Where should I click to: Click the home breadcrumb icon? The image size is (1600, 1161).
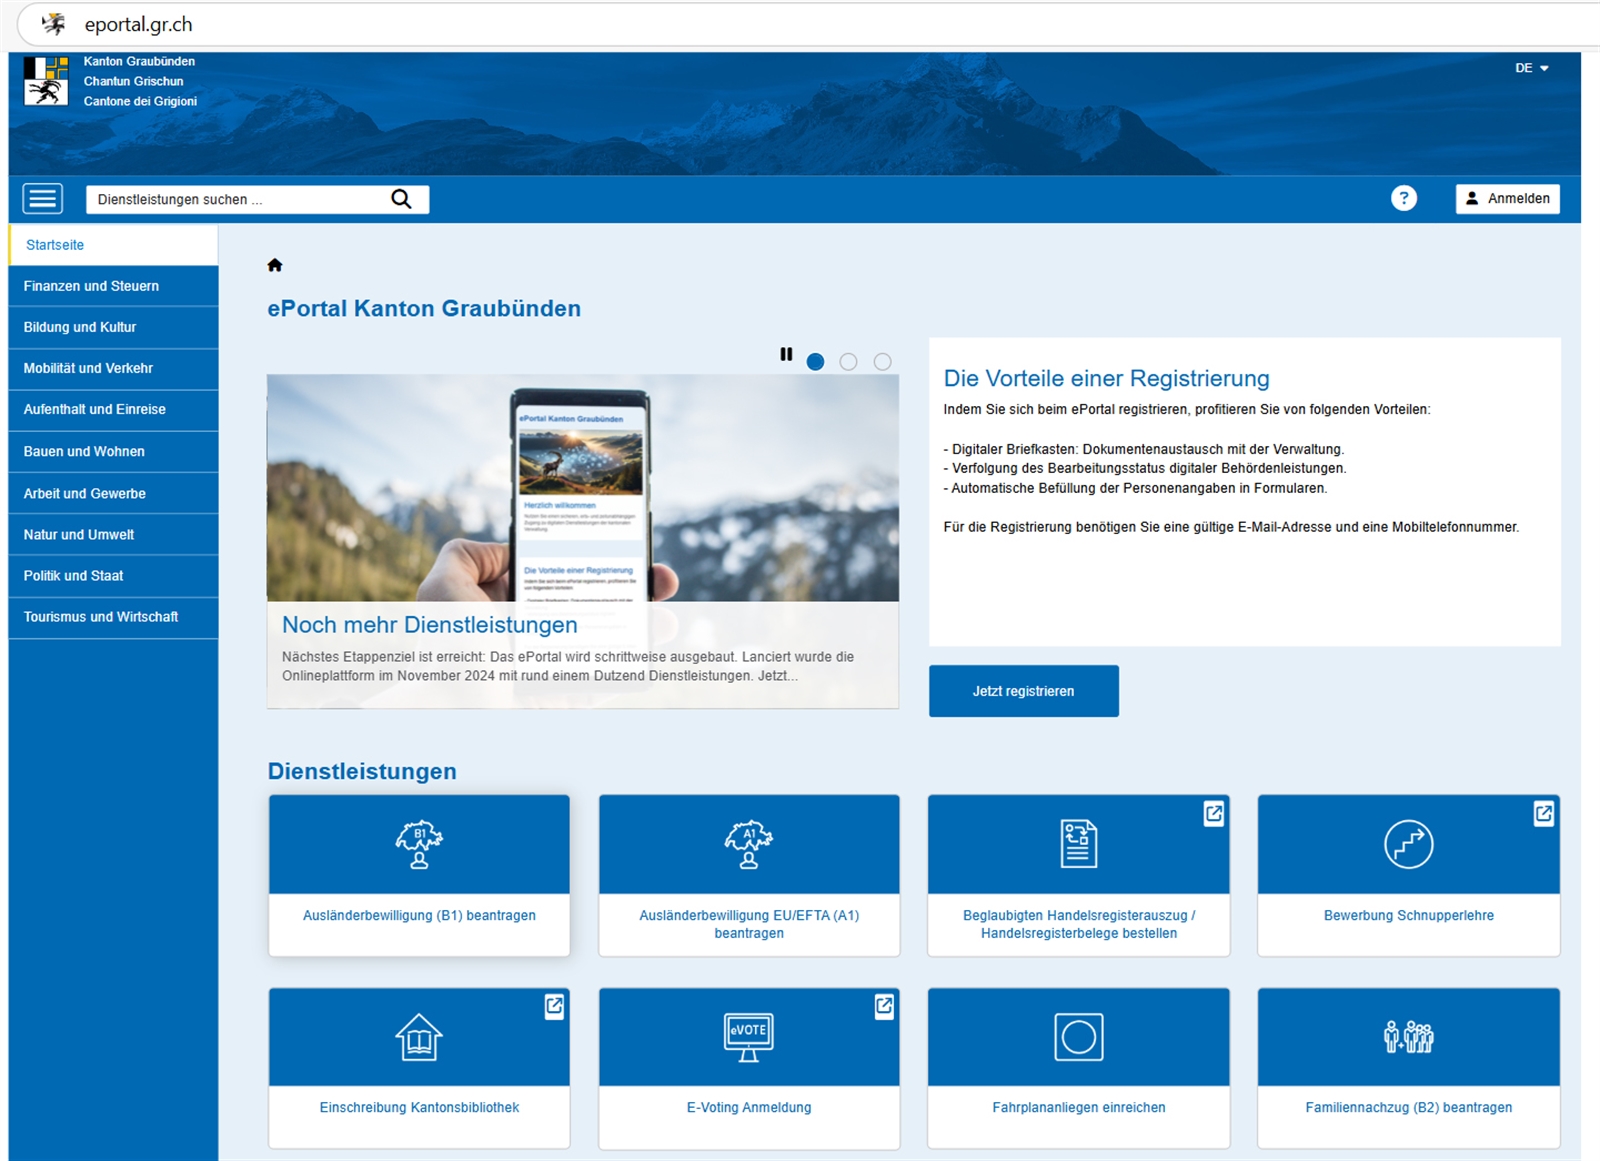click(275, 265)
